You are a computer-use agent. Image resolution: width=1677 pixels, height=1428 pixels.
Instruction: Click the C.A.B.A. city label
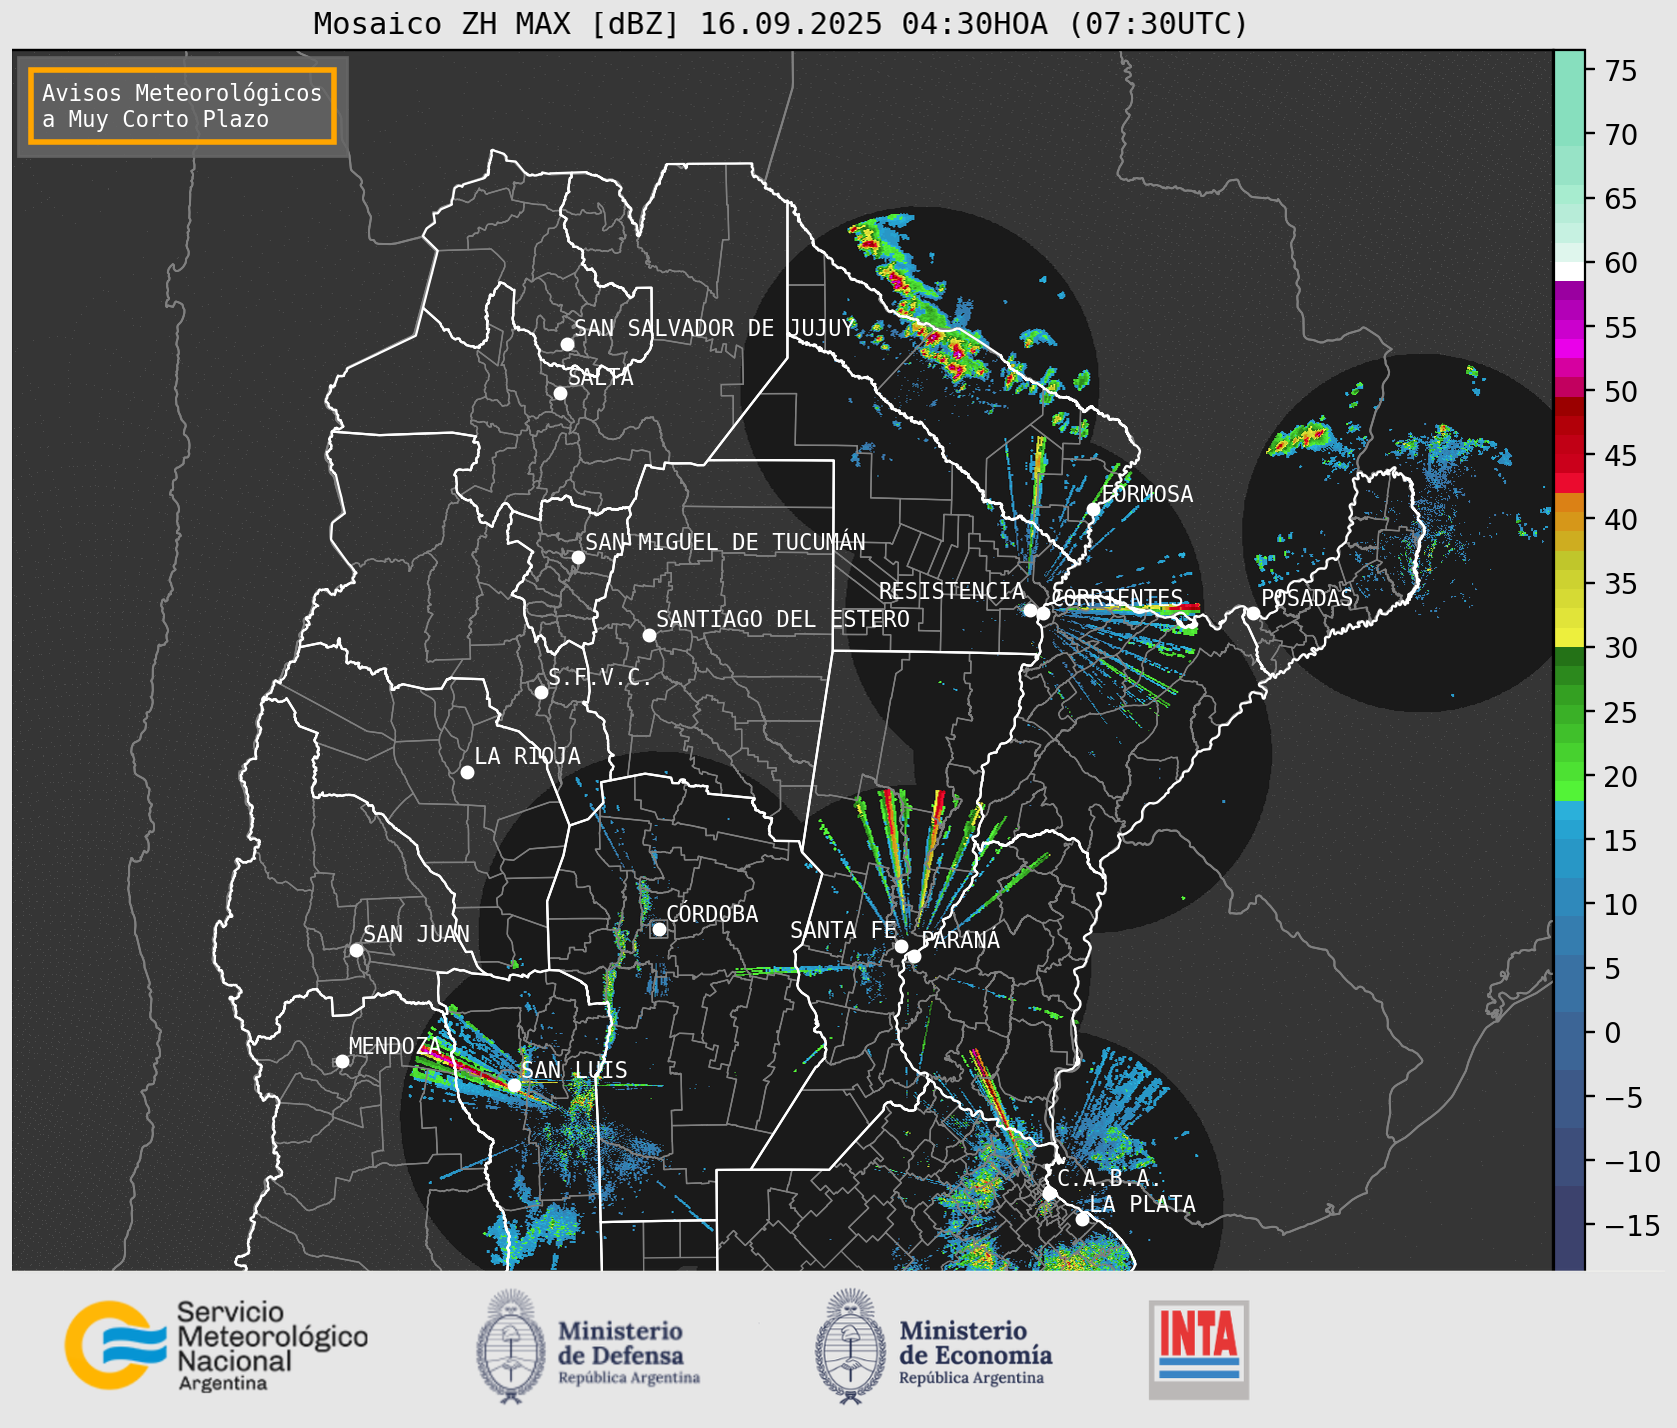(x=1110, y=1178)
